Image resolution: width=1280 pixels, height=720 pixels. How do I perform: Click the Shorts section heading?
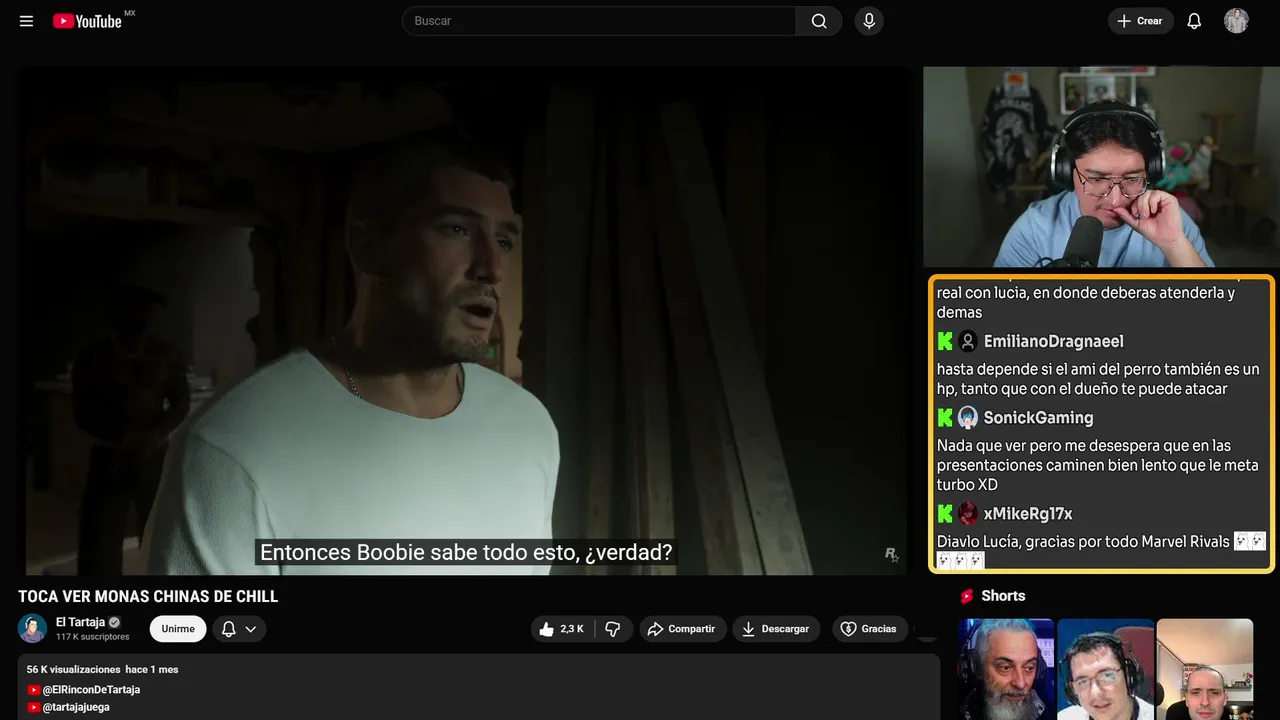[x=1003, y=596]
